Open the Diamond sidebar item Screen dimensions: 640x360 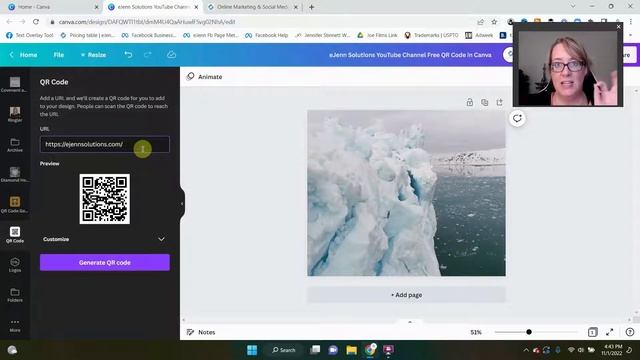(15, 175)
